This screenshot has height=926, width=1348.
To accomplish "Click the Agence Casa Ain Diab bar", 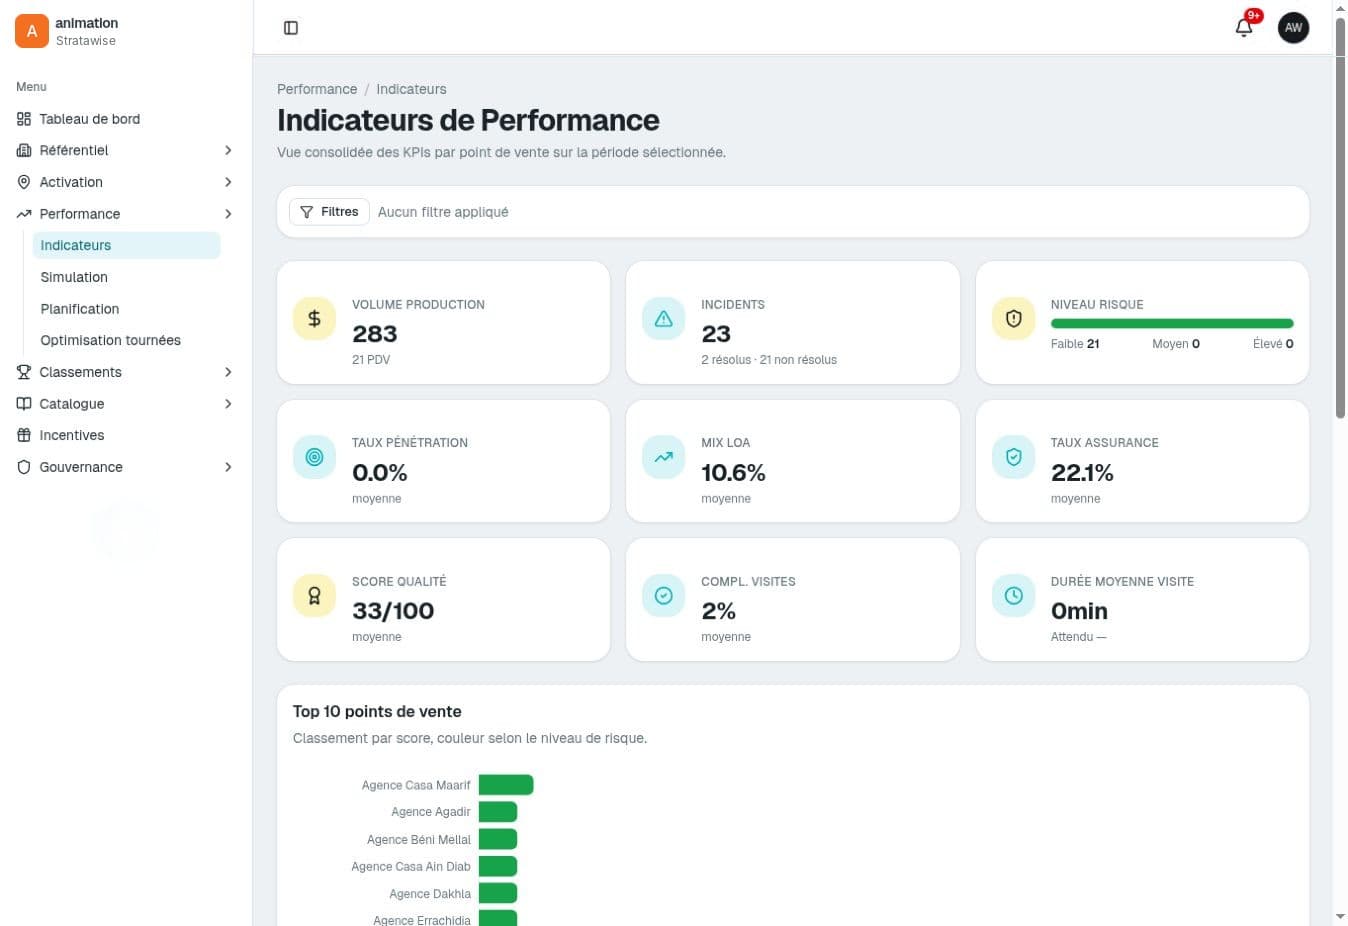I will click(x=498, y=866).
